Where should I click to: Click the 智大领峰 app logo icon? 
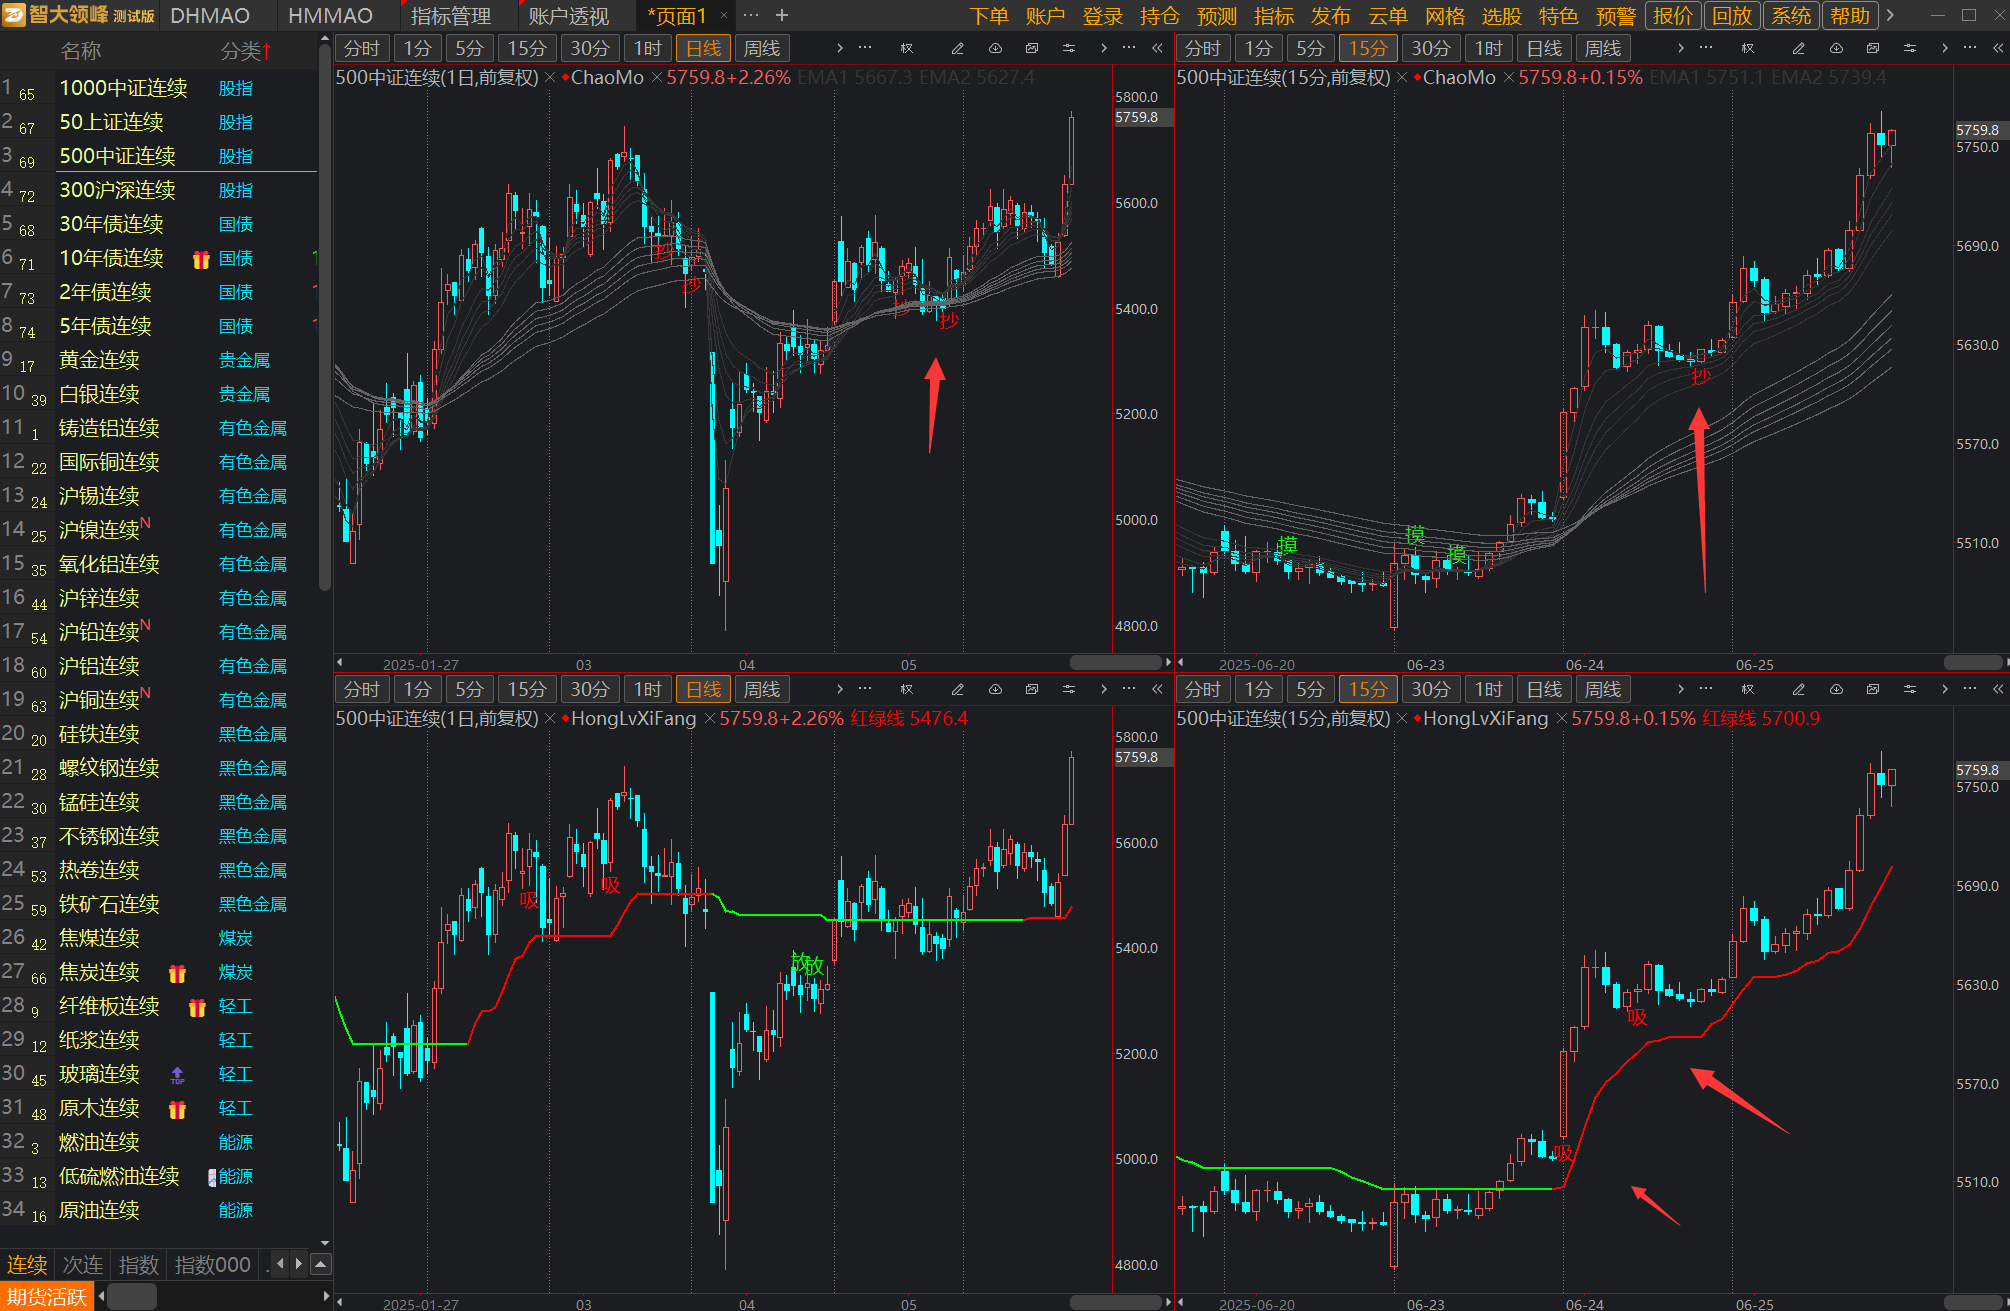point(14,15)
